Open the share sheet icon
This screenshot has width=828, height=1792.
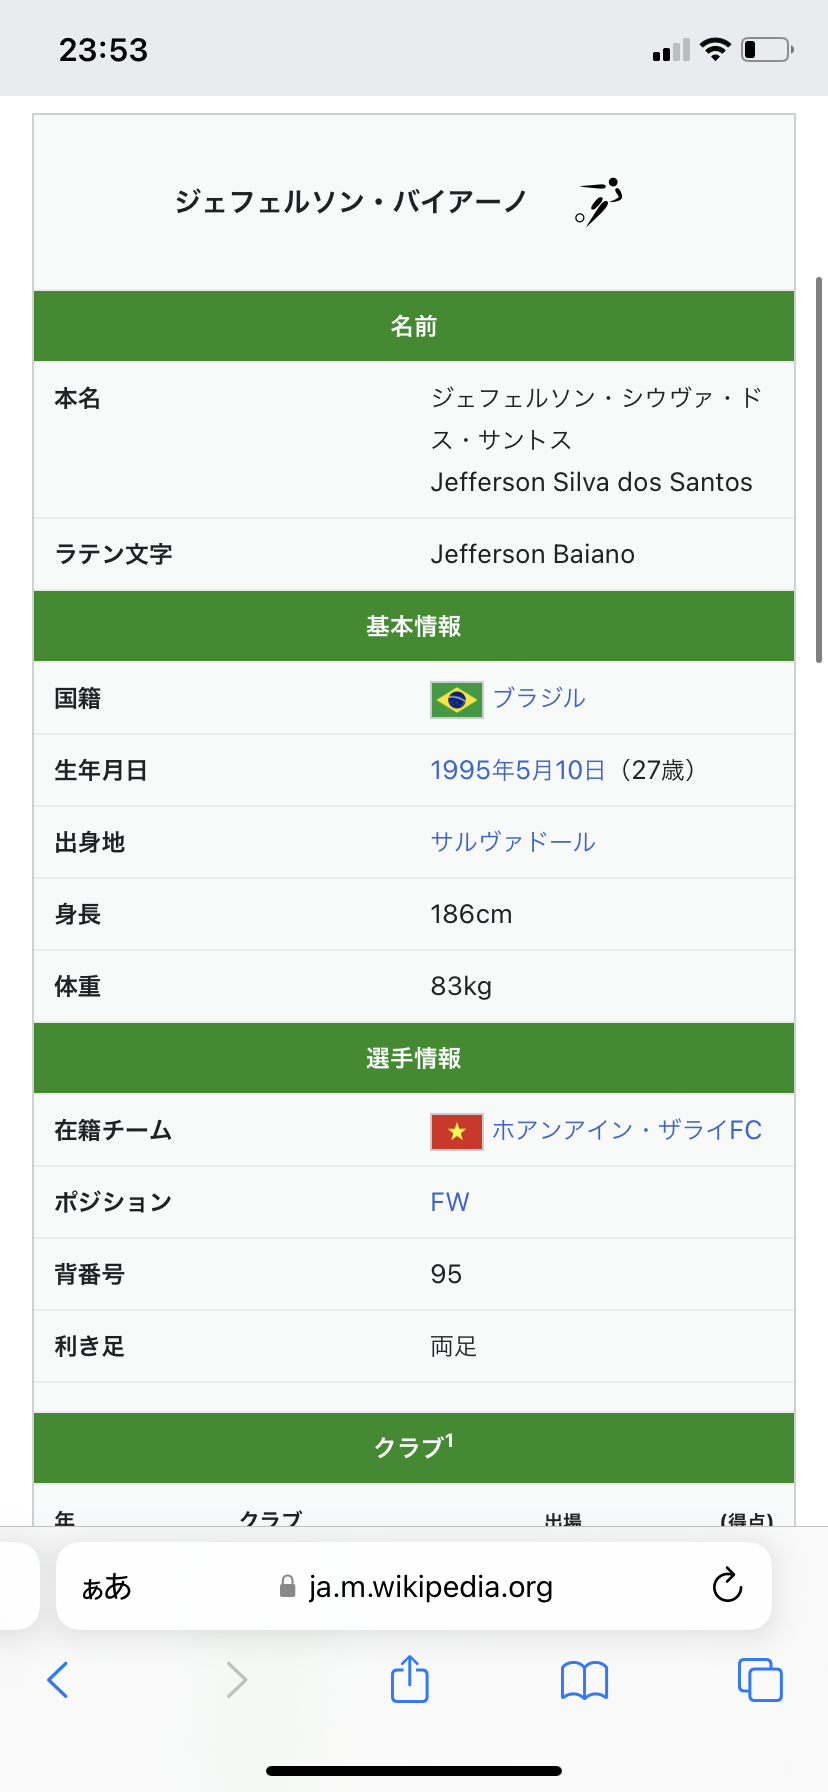pos(409,1678)
